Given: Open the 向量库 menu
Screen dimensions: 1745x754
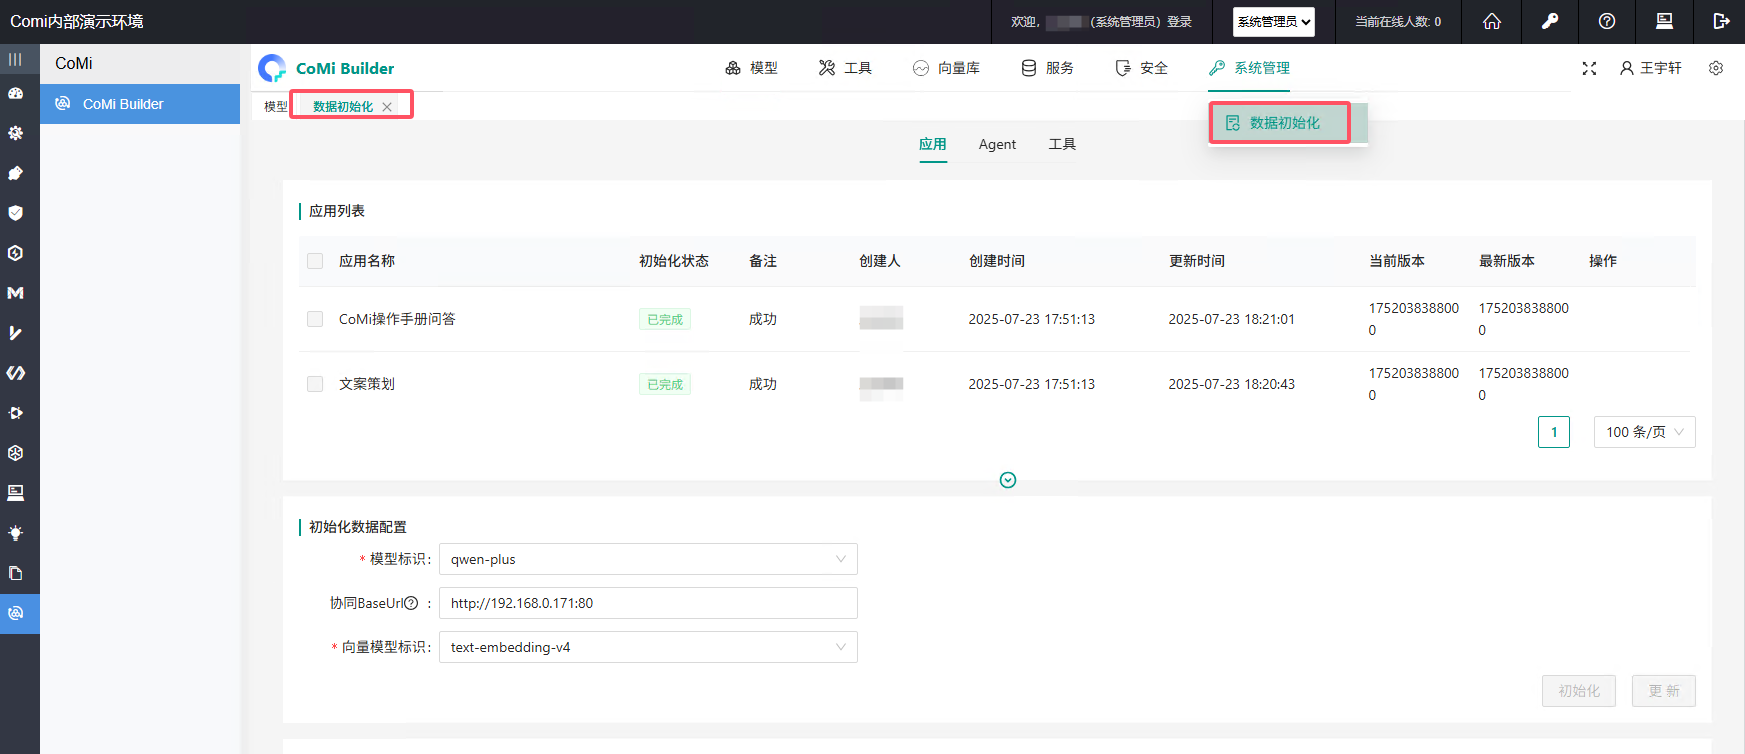Looking at the screenshot, I should [x=946, y=68].
